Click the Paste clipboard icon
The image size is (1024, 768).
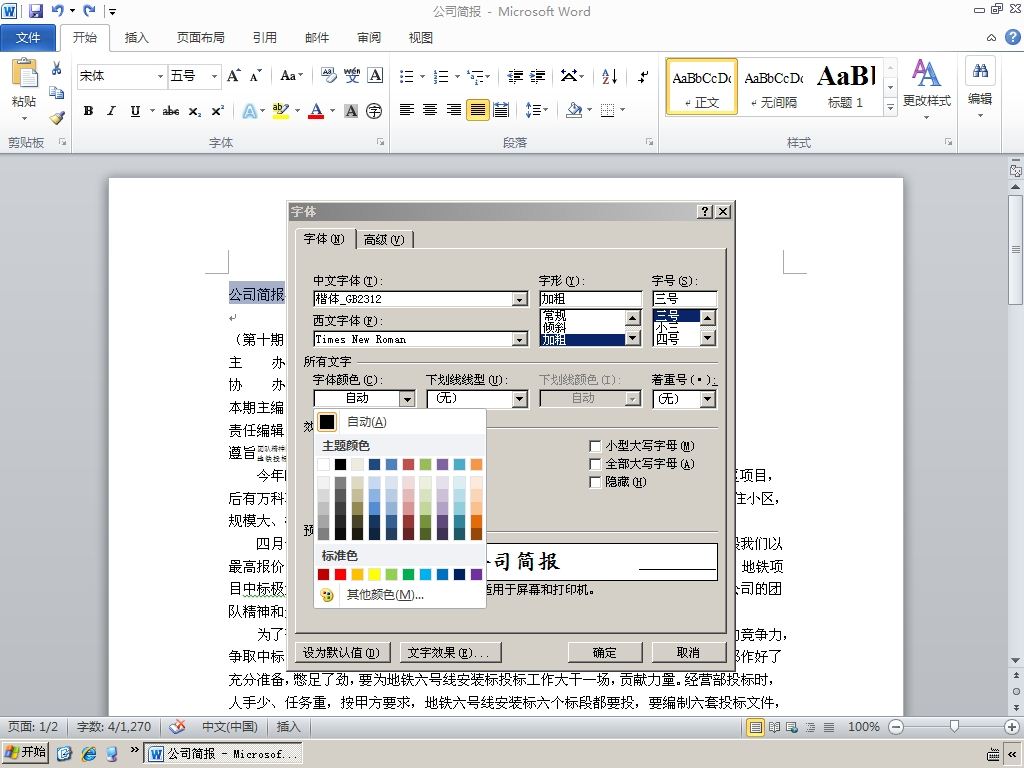coord(24,74)
